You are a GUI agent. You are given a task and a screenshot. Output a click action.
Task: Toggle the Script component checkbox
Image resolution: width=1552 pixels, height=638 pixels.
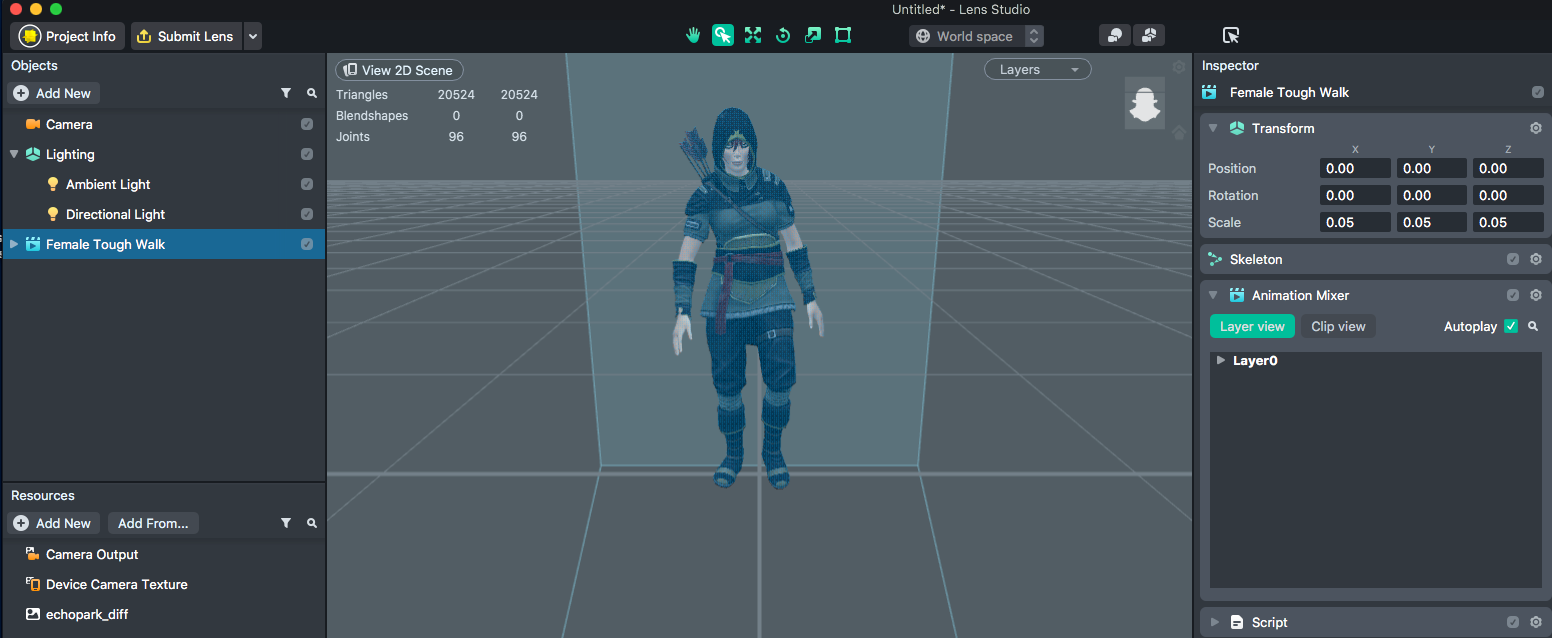click(x=1513, y=622)
